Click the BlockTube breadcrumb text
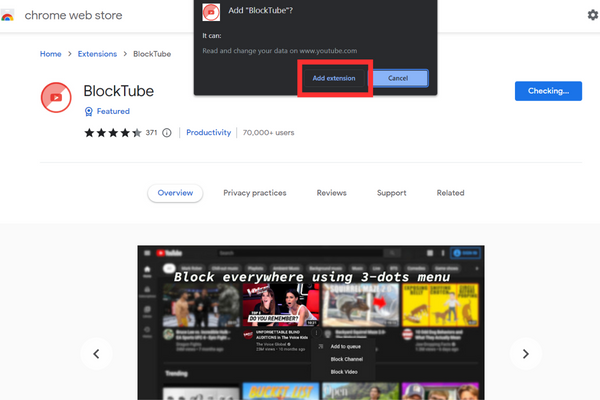Viewport: 600px width, 400px height. [x=152, y=54]
